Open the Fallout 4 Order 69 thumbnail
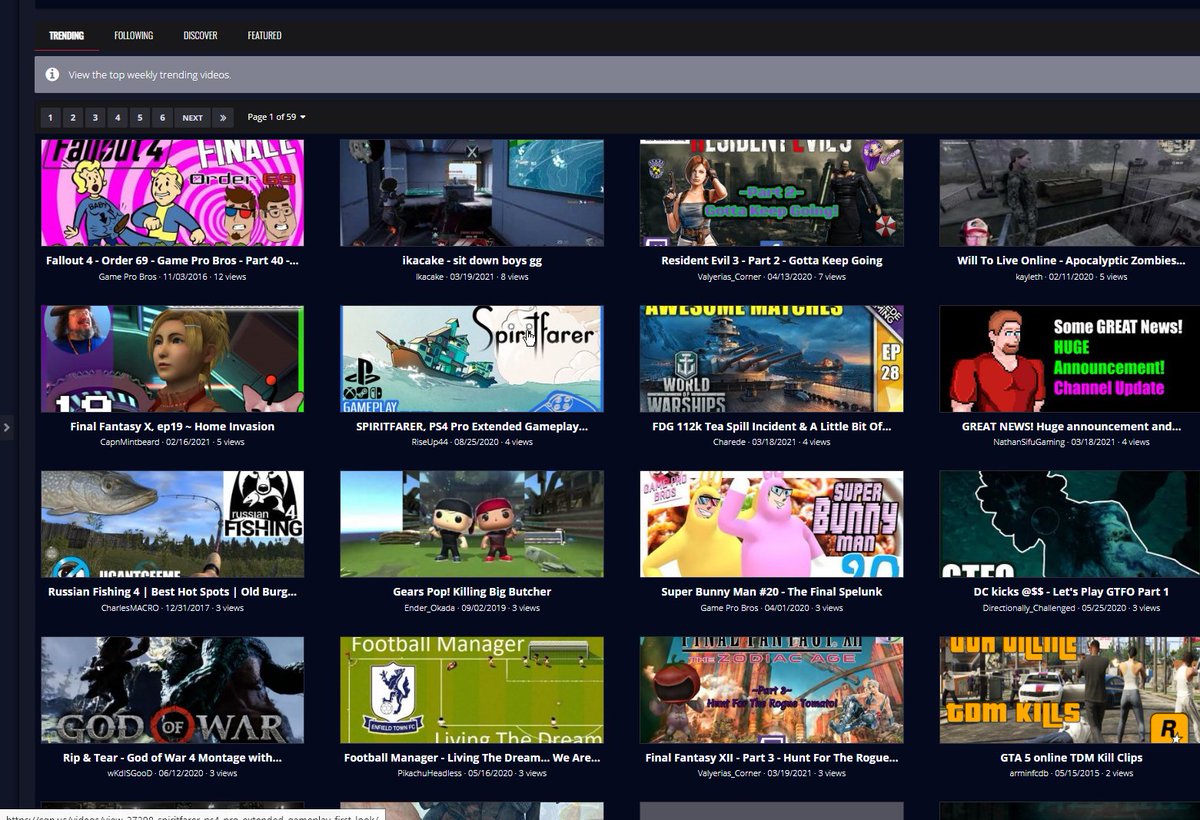1200x820 pixels. 172,193
